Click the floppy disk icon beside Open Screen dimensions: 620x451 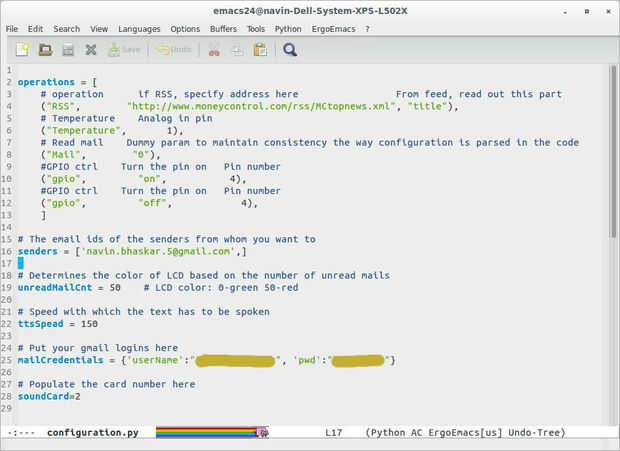pos(68,49)
